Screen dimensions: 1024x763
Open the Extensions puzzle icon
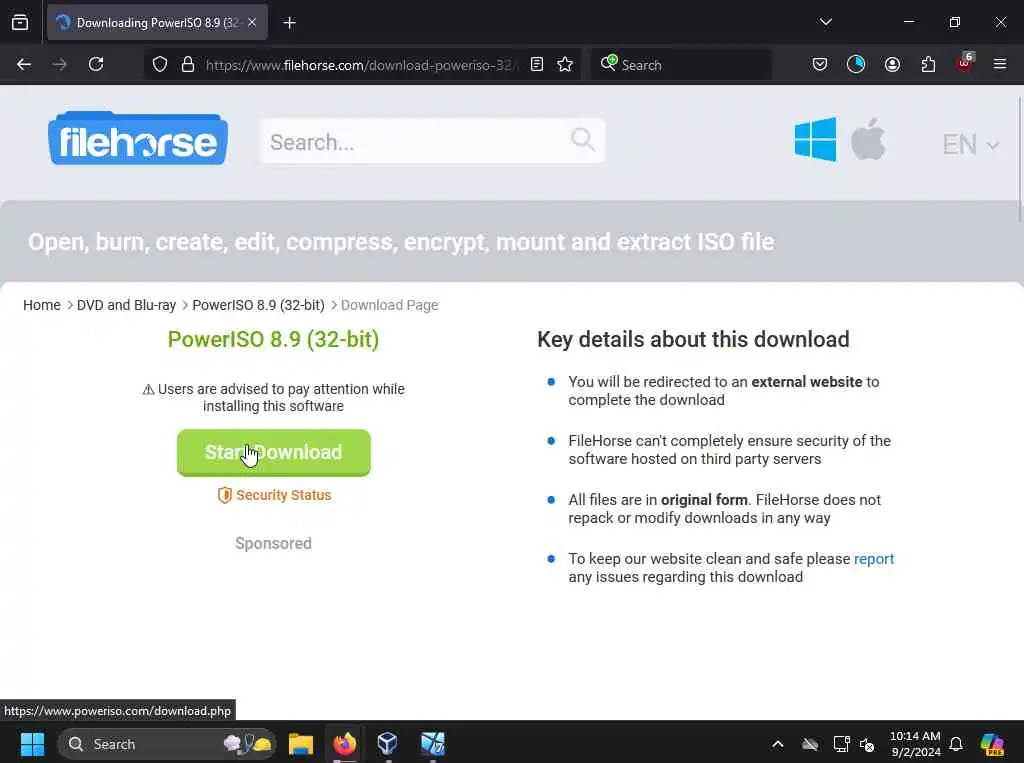click(x=928, y=65)
